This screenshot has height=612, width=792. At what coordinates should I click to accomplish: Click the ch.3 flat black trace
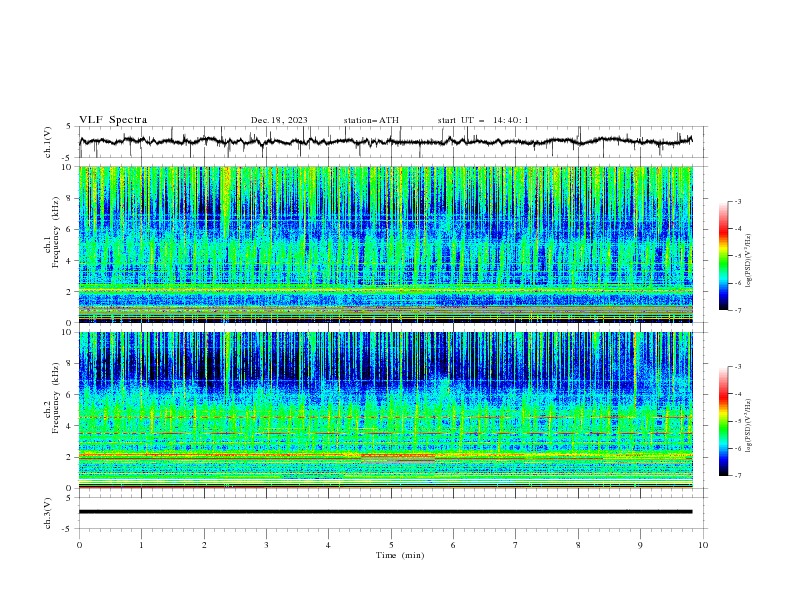[385, 512]
